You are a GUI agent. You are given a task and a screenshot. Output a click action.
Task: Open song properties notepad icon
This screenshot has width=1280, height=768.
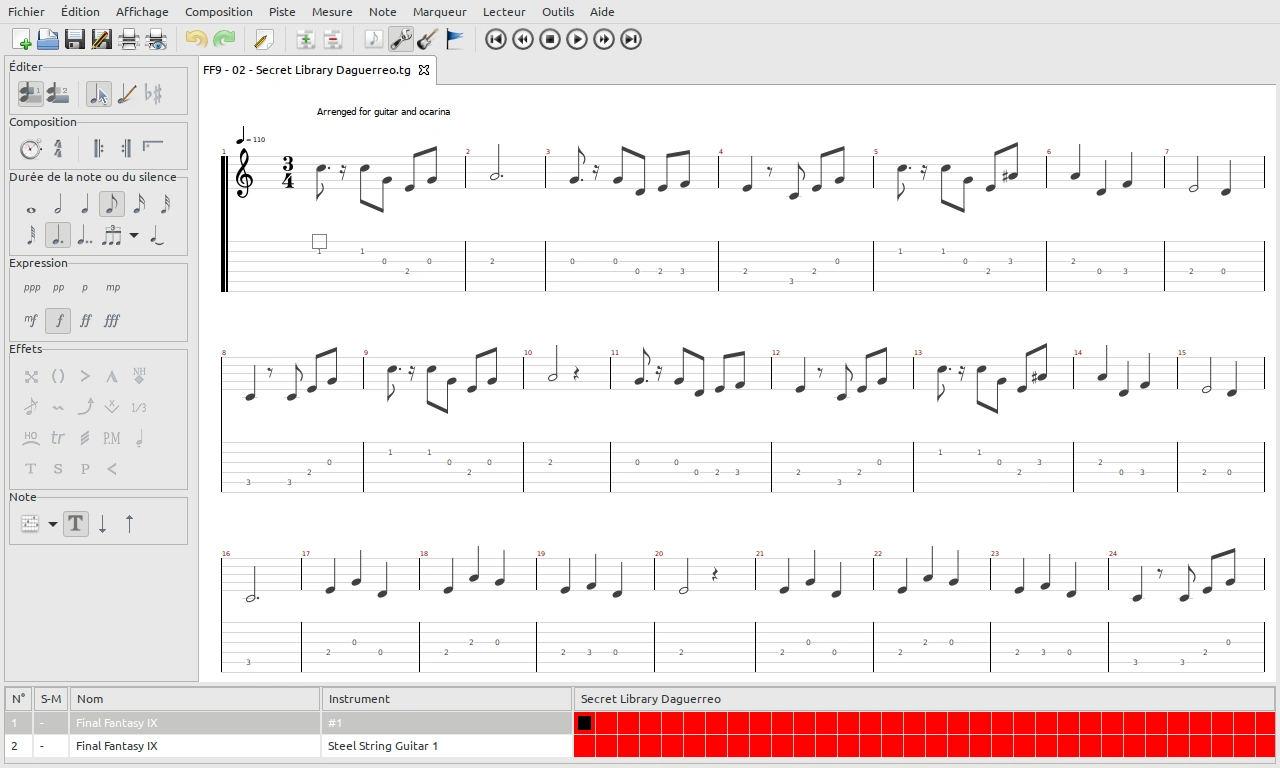click(263, 39)
